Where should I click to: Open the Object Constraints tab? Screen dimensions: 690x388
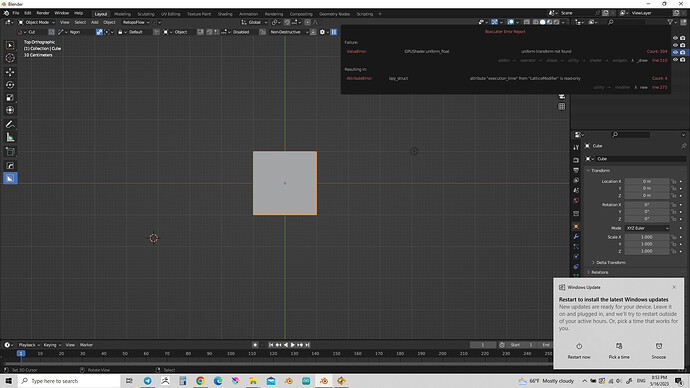(x=576, y=267)
